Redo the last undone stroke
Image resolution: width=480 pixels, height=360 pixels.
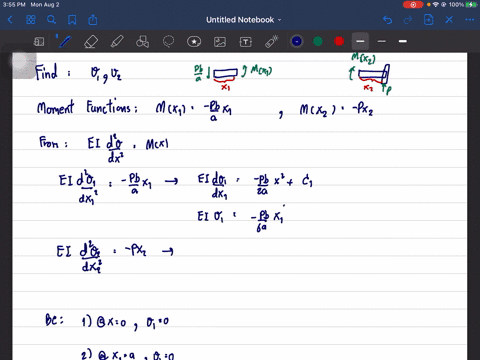tap(408, 20)
